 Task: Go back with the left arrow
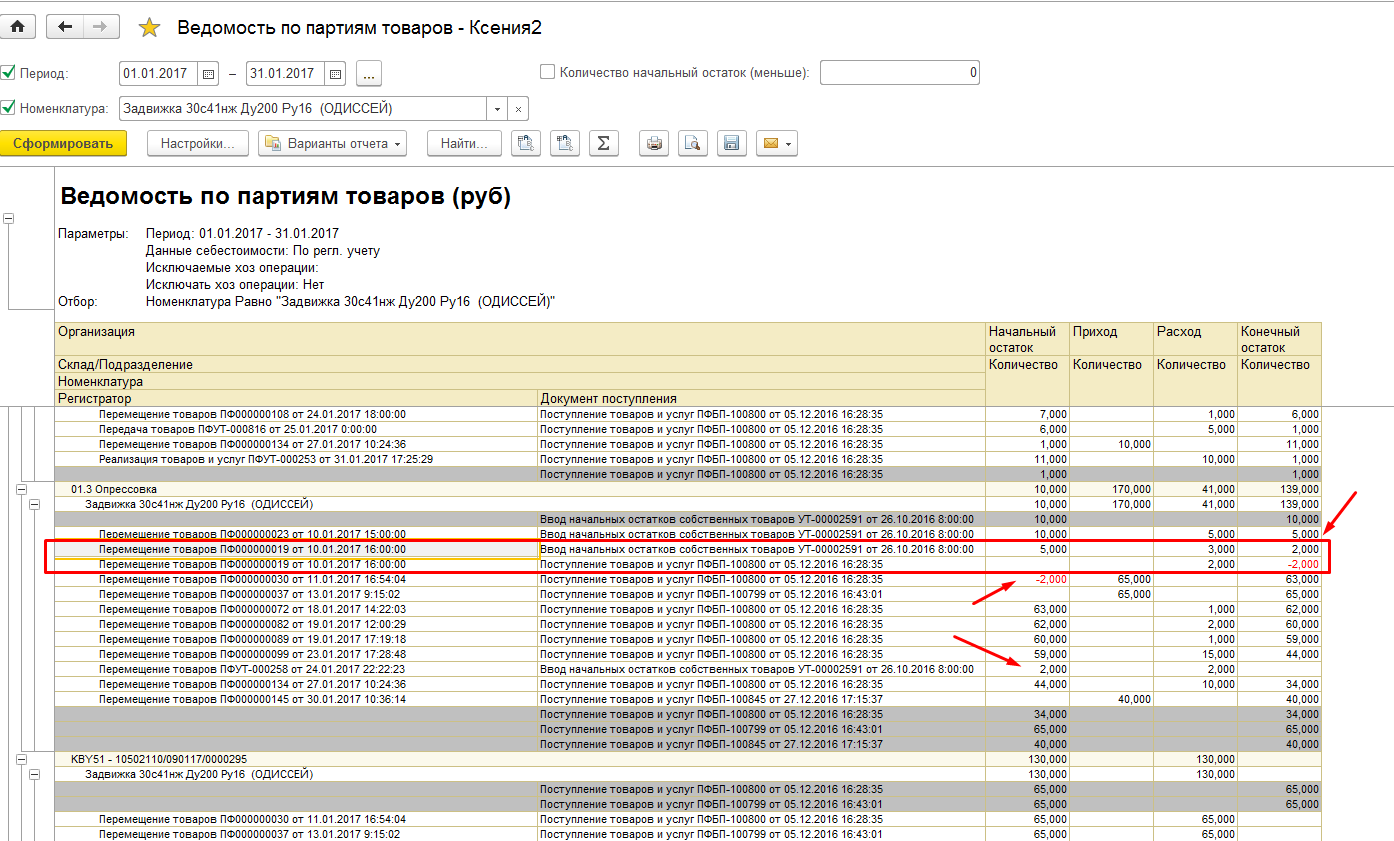(65, 27)
